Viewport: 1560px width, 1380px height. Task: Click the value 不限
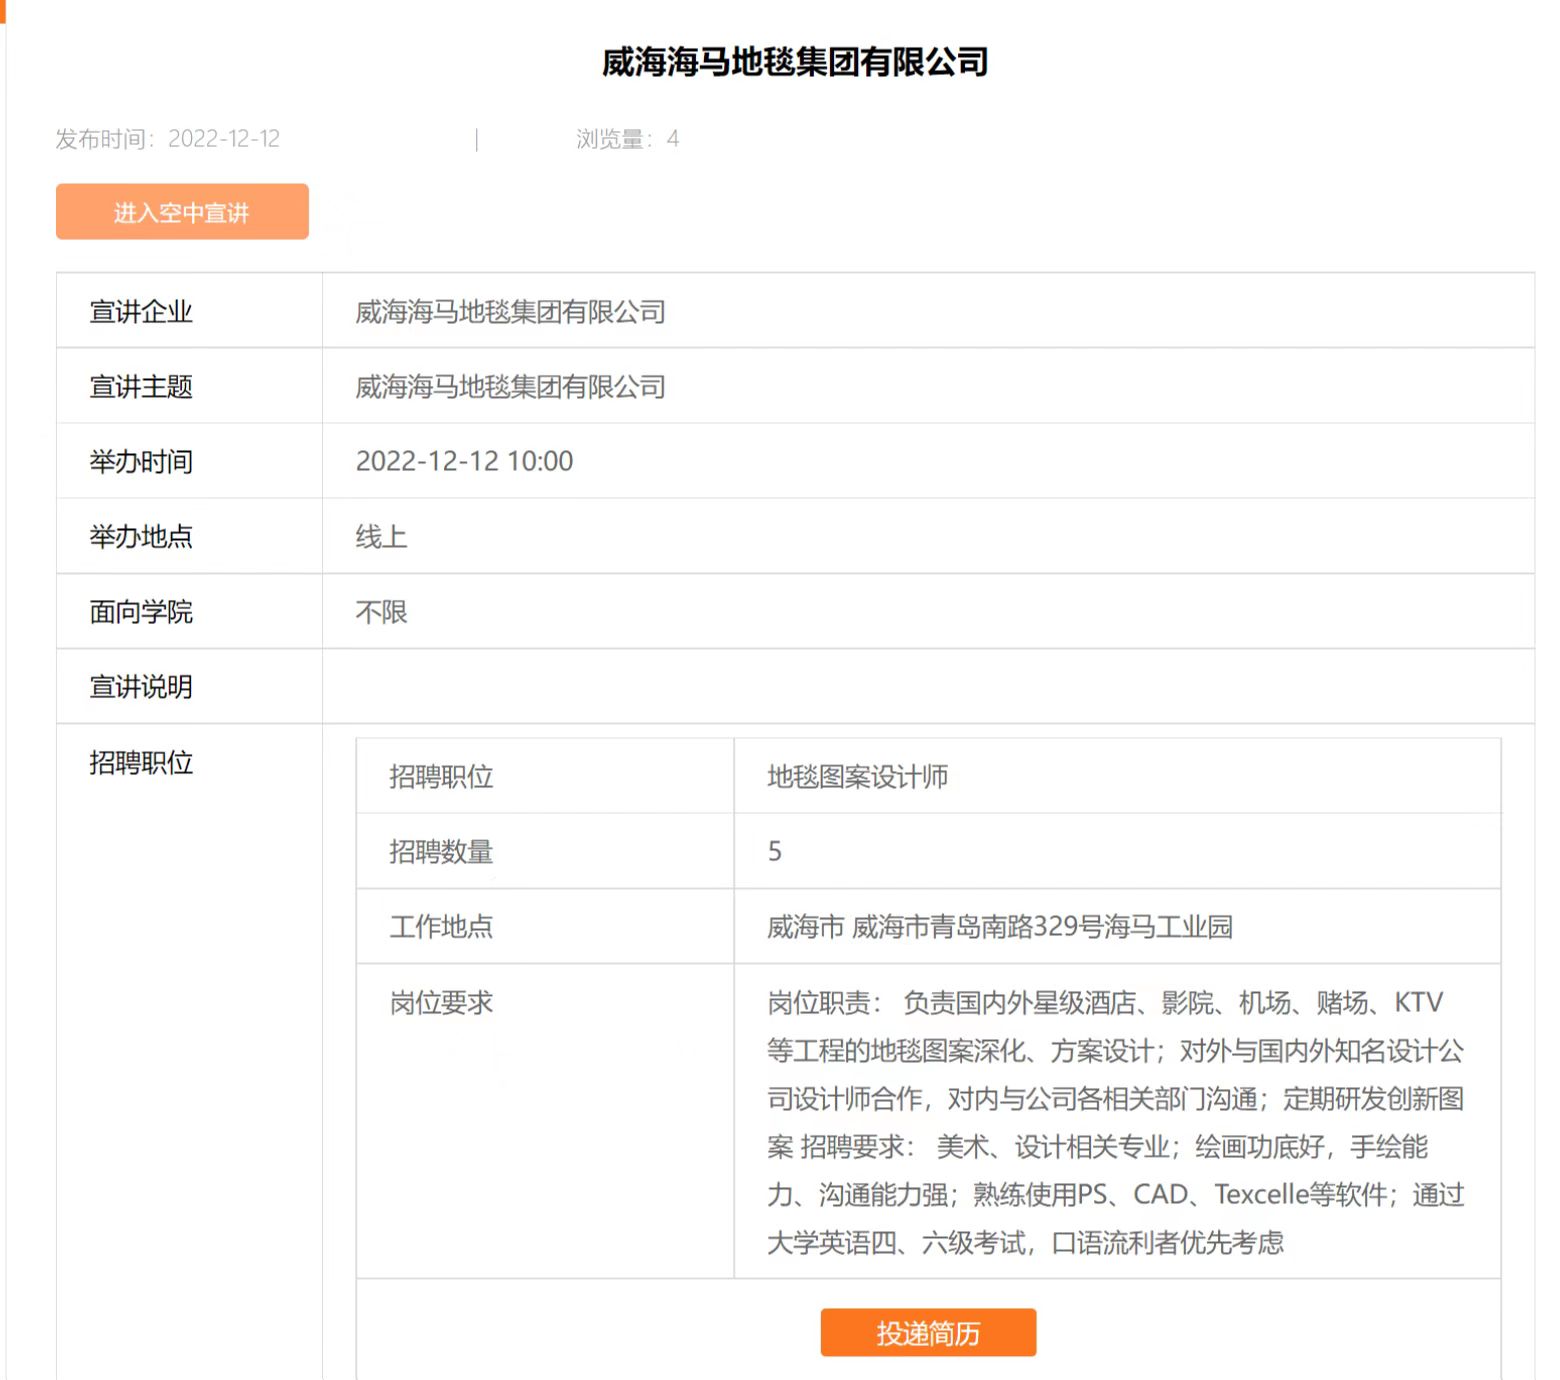(x=381, y=612)
